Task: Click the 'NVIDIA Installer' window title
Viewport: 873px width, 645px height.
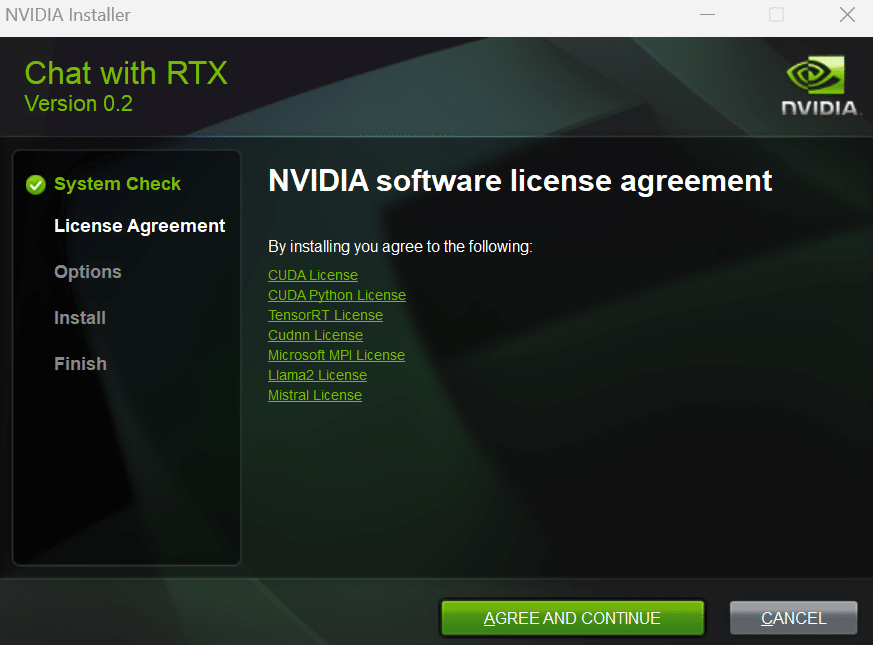Action: (x=68, y=15)
